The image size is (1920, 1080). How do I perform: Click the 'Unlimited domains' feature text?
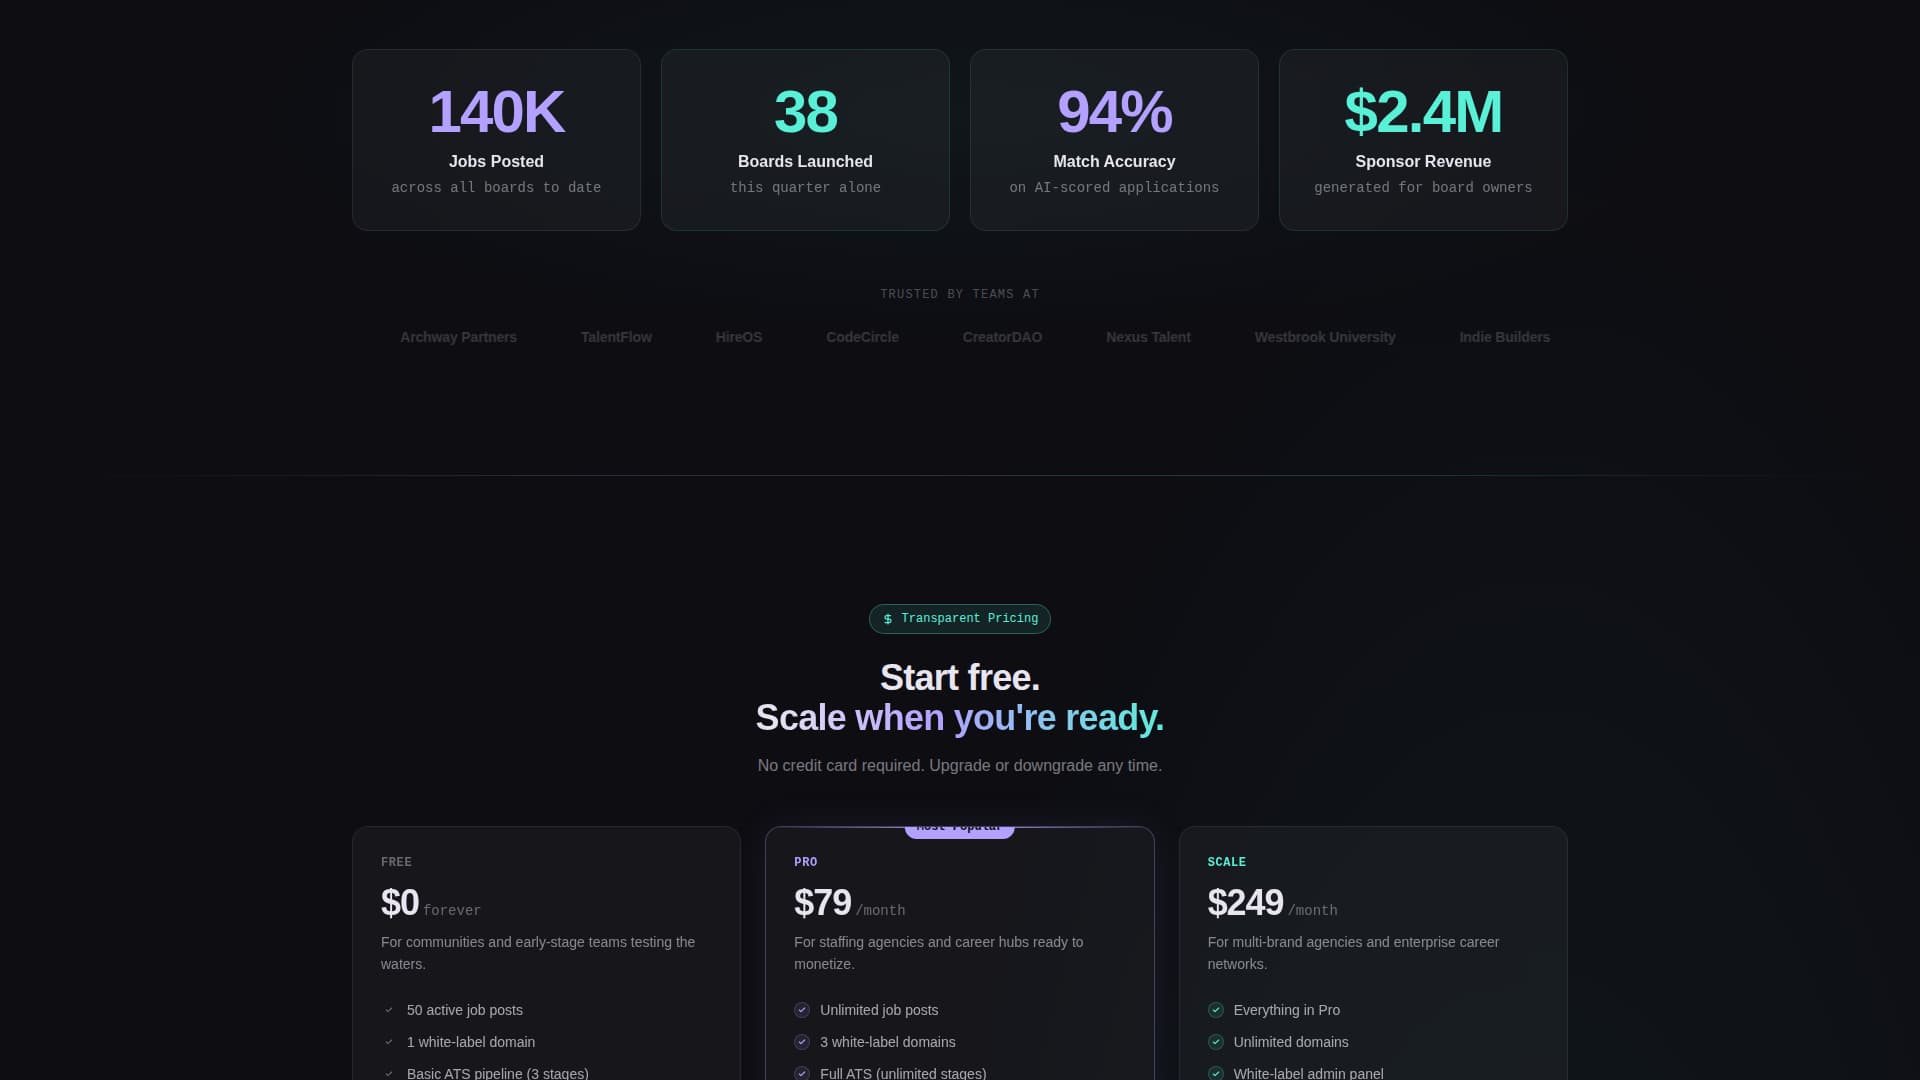(x=1291, y=1042)
